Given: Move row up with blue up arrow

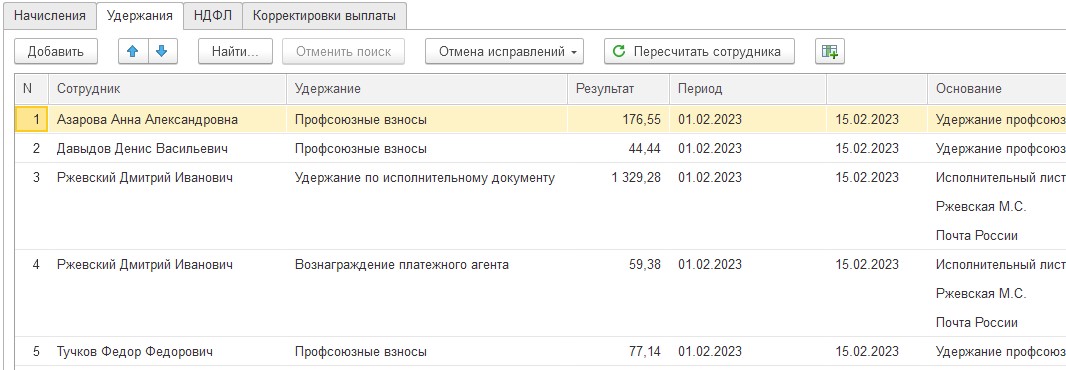Looking at the screenshot, I should coord(133,51).
